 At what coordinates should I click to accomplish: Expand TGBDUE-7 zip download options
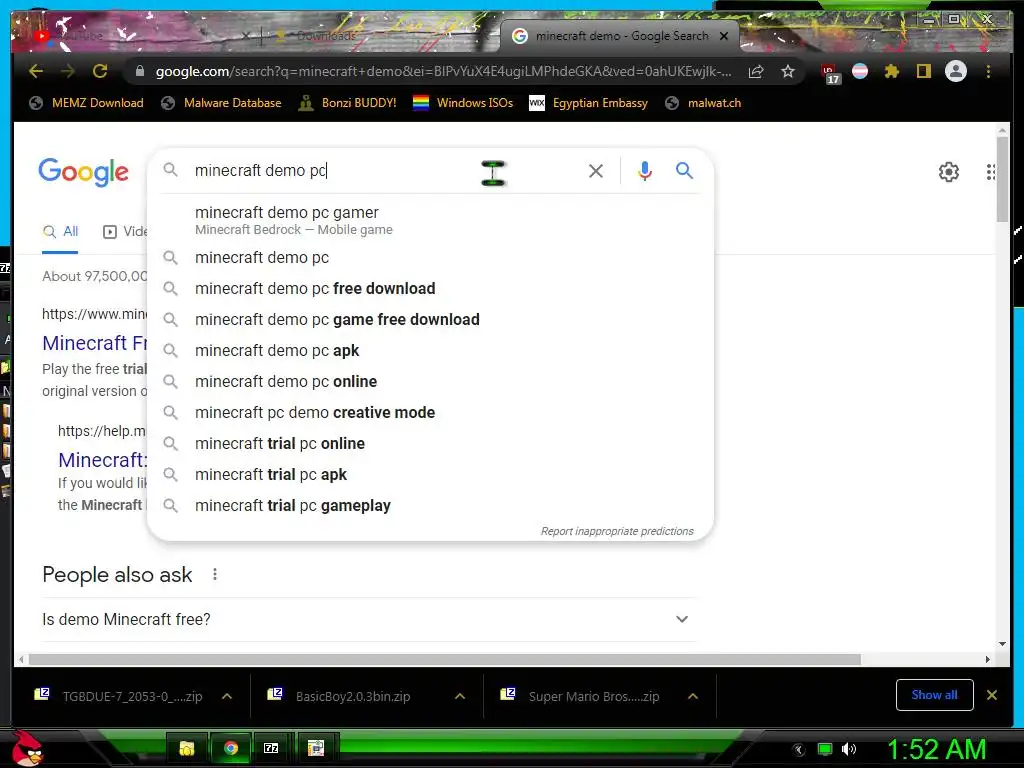[x=227, y=696]
